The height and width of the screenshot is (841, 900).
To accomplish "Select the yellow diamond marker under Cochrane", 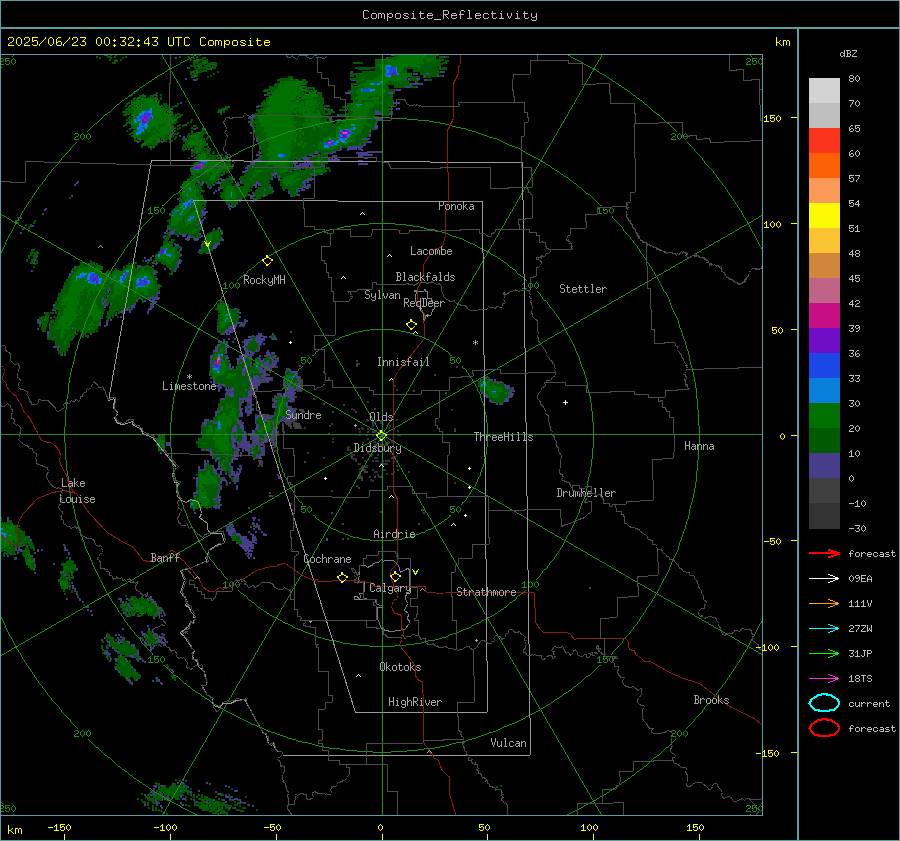I will coord(342,577).
